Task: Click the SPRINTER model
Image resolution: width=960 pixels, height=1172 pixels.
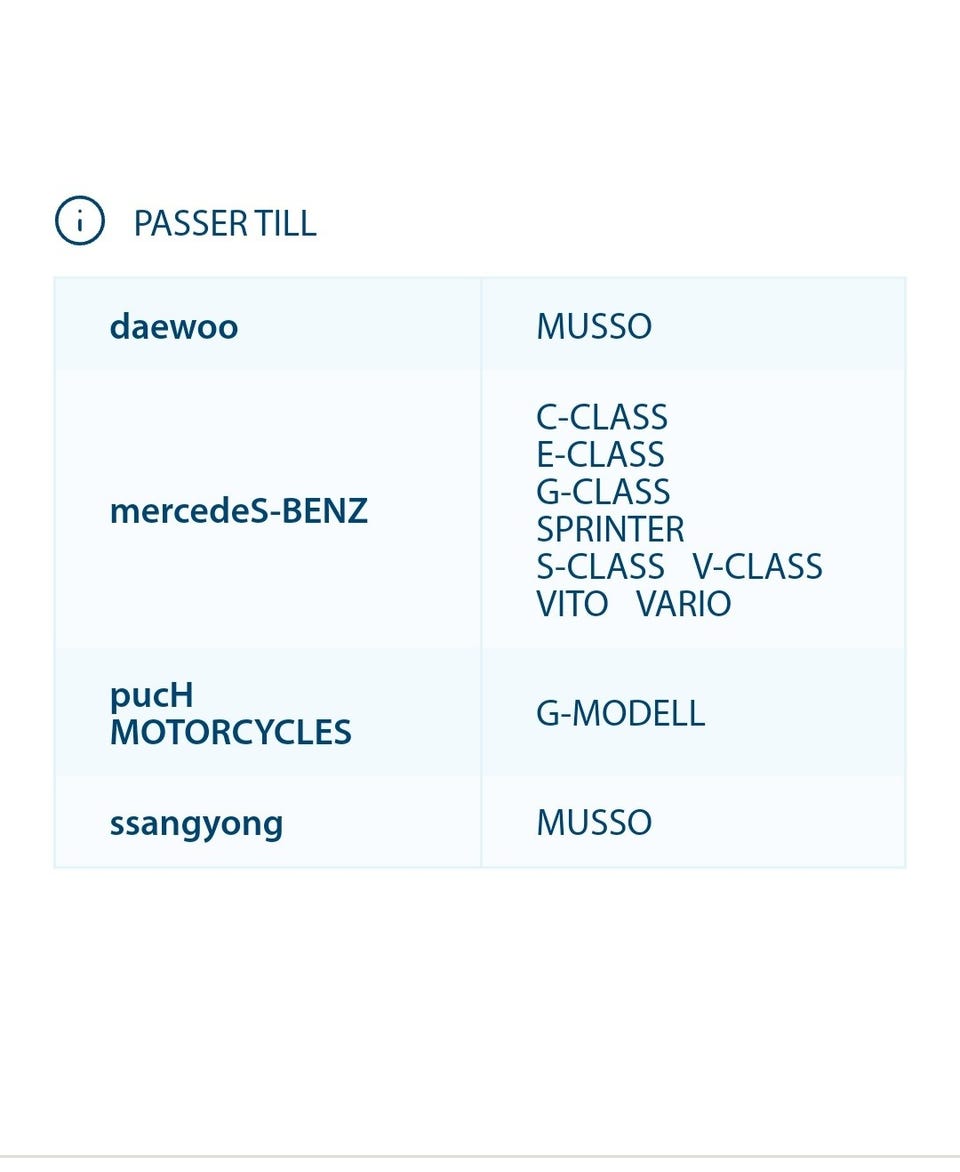Action: [610, 529]
